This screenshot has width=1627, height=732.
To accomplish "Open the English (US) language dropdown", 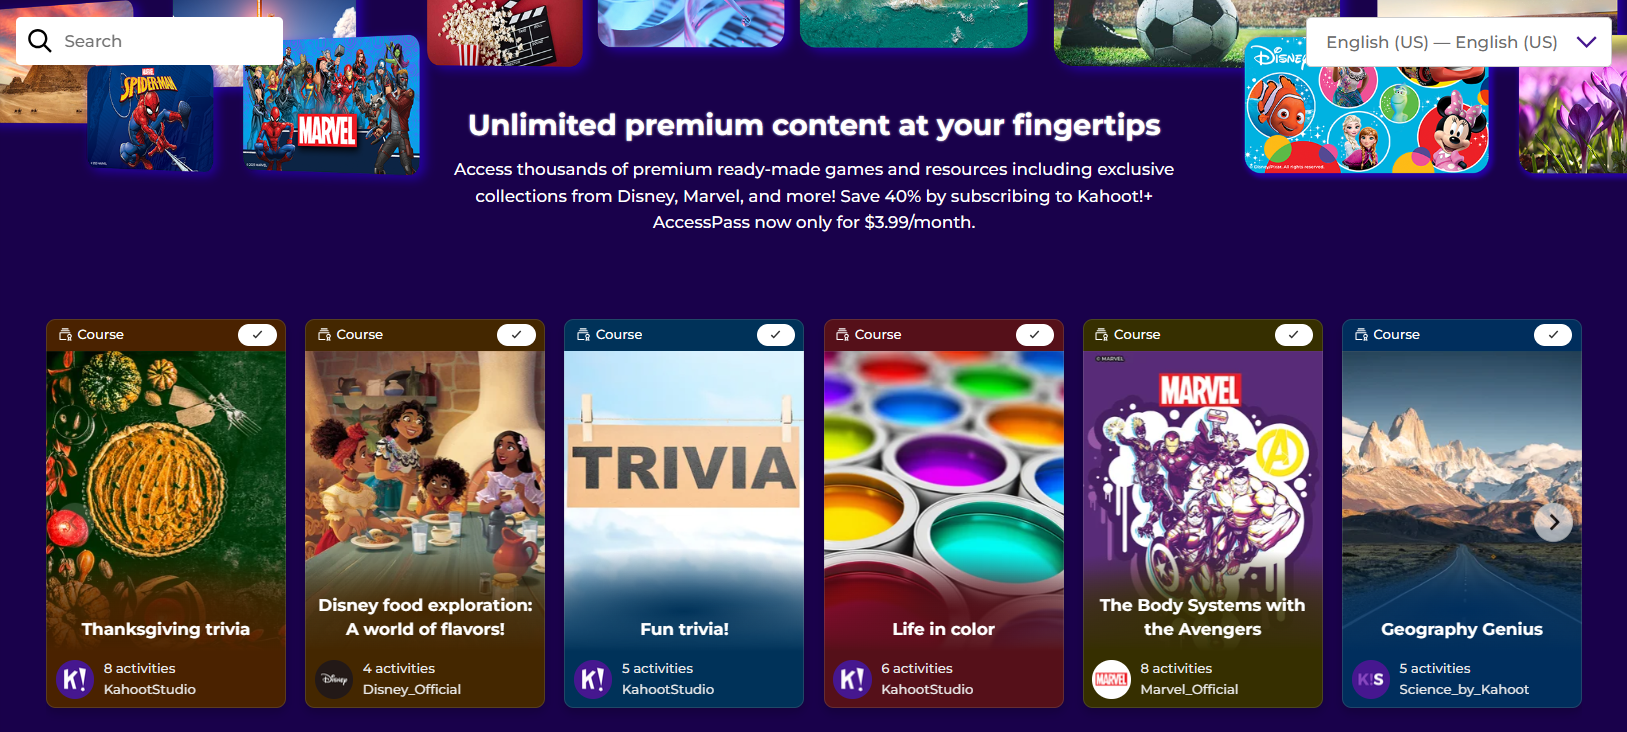I will [x=1458, y=42].
